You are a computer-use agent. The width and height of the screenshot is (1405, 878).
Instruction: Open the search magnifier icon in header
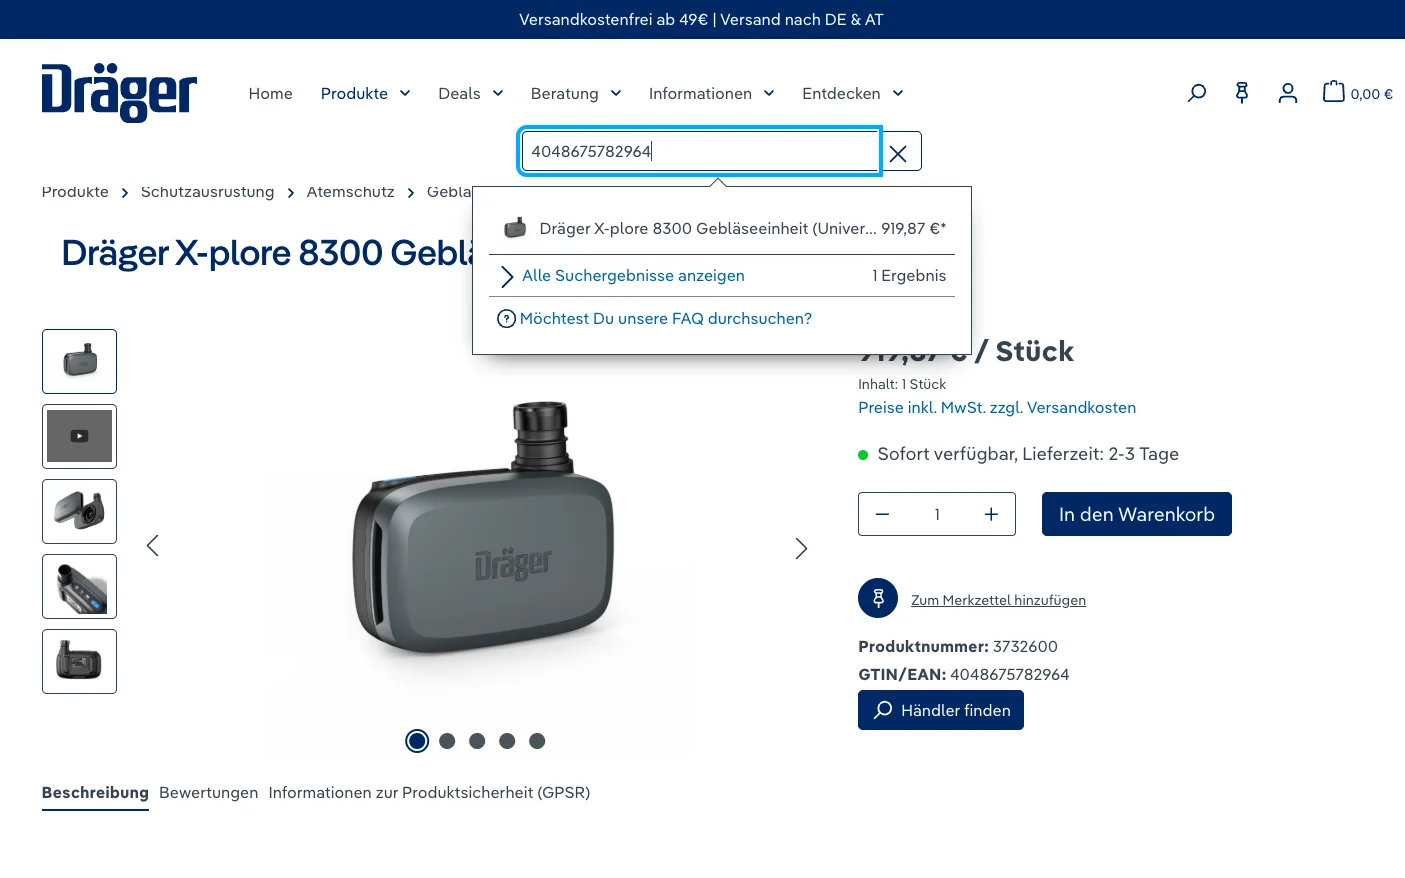[1196, 93]
